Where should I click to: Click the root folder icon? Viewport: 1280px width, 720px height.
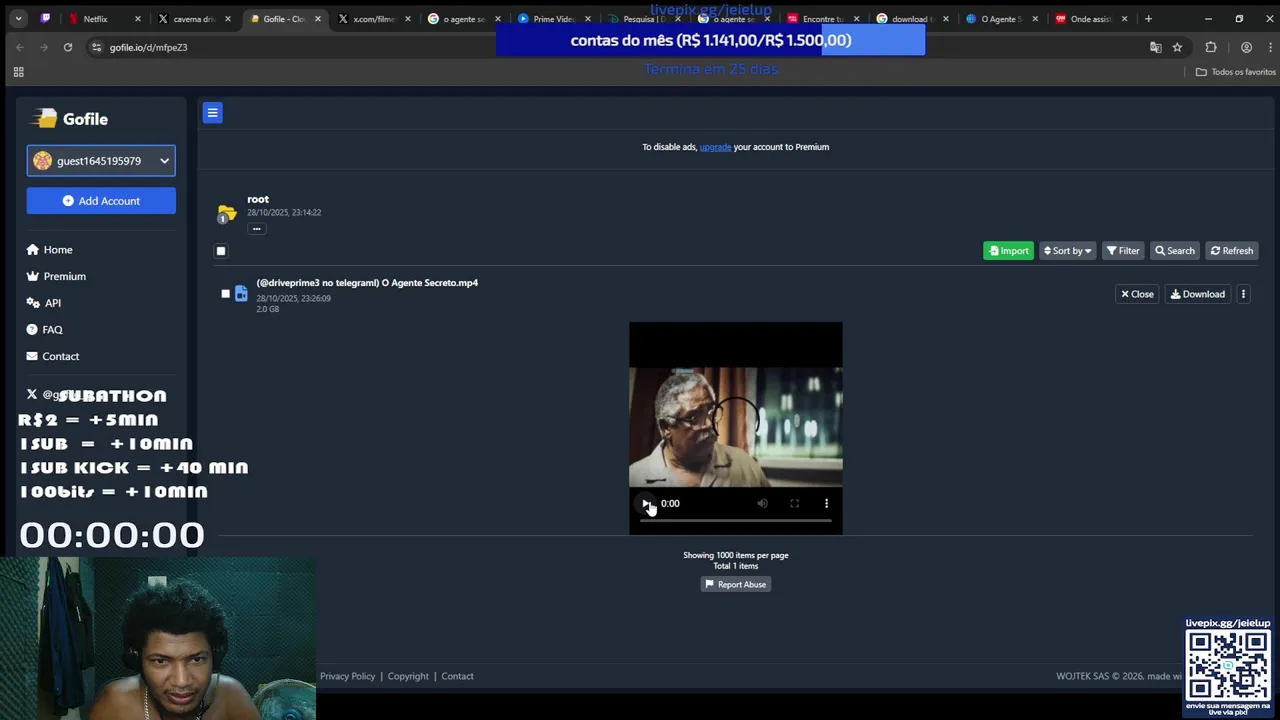(227, 213)
